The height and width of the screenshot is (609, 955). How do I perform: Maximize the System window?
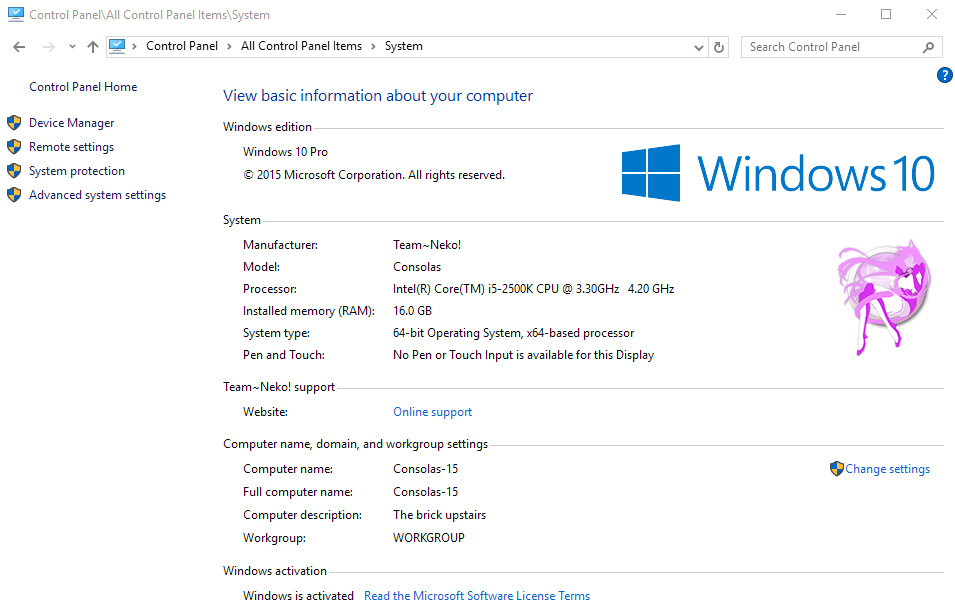[886, 14]
